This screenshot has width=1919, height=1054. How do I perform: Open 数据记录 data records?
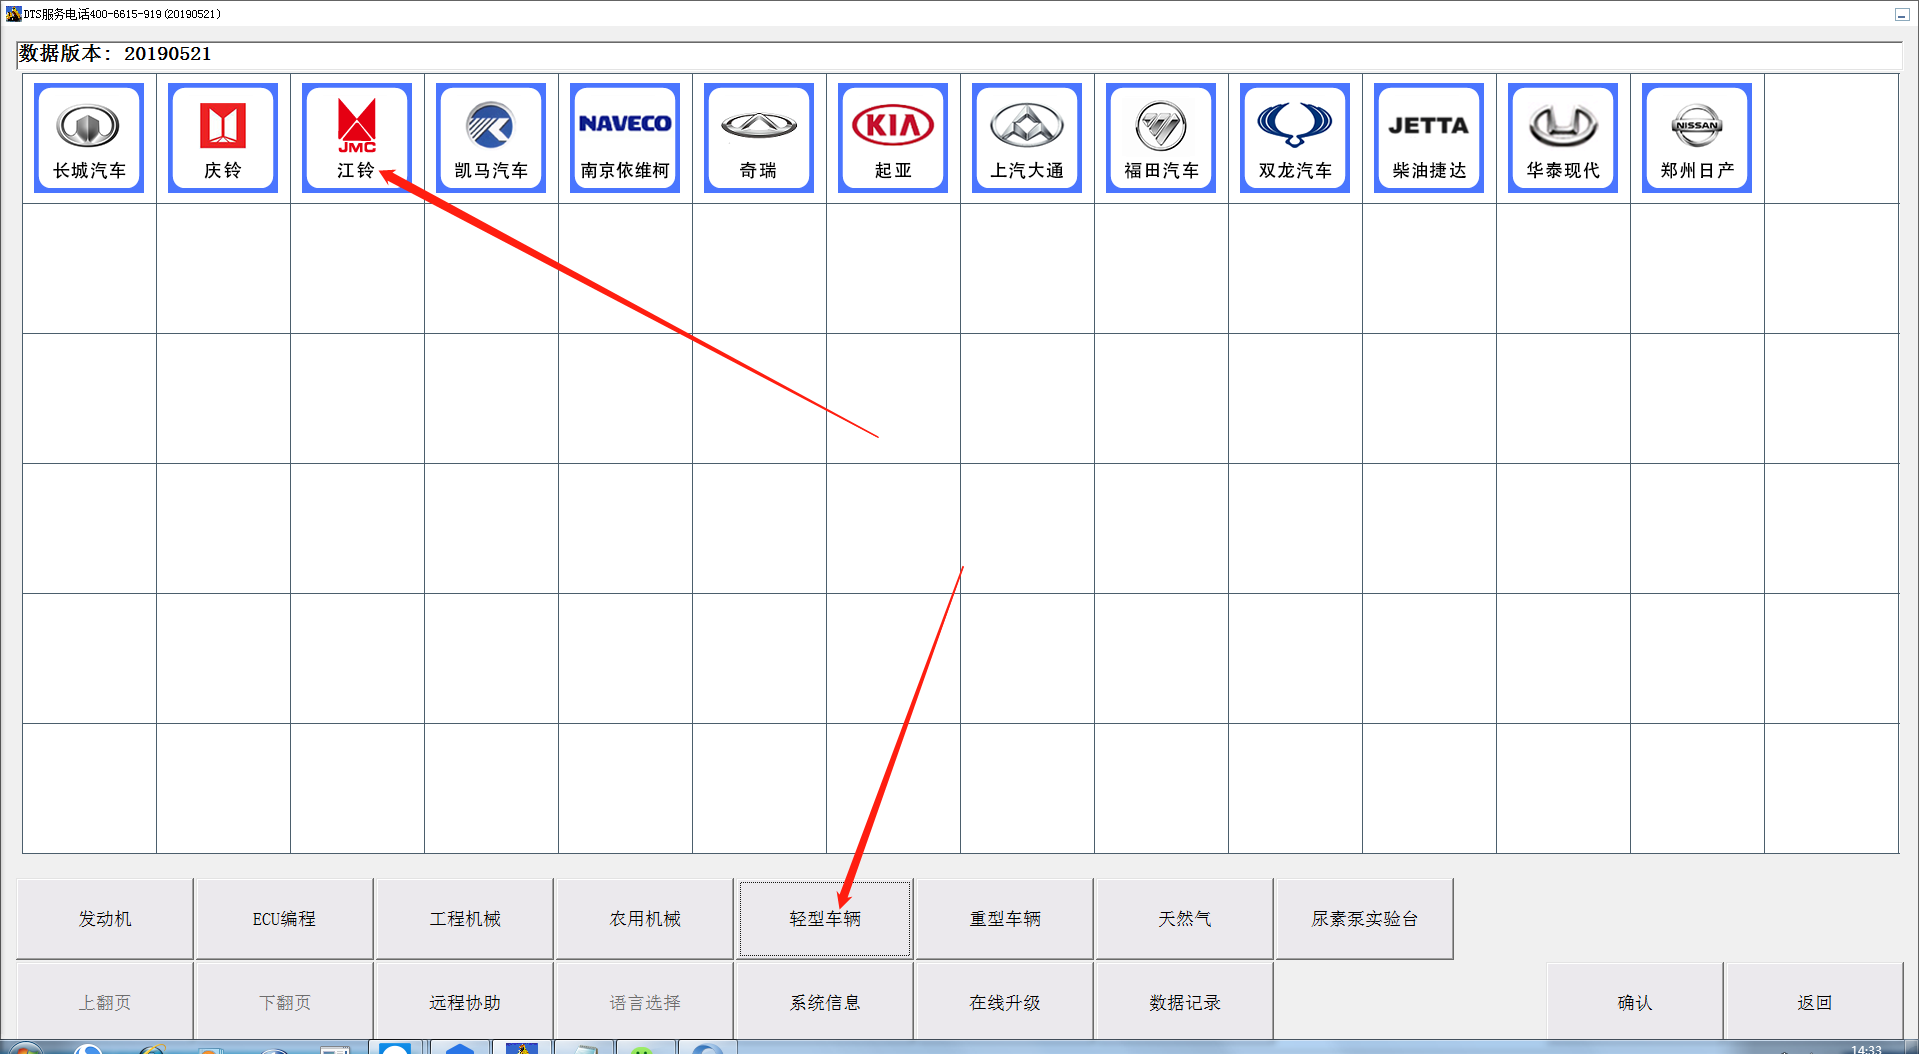point(1185,1002)
